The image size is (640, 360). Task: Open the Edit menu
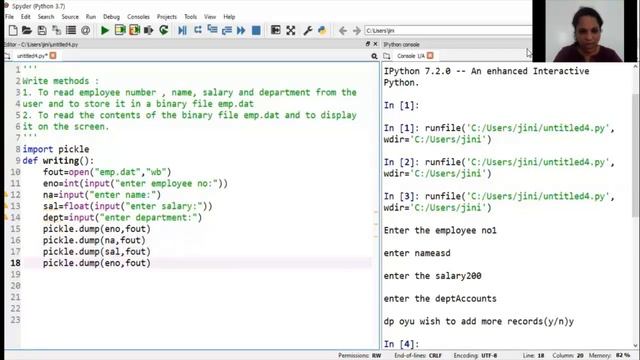[26, 17]
